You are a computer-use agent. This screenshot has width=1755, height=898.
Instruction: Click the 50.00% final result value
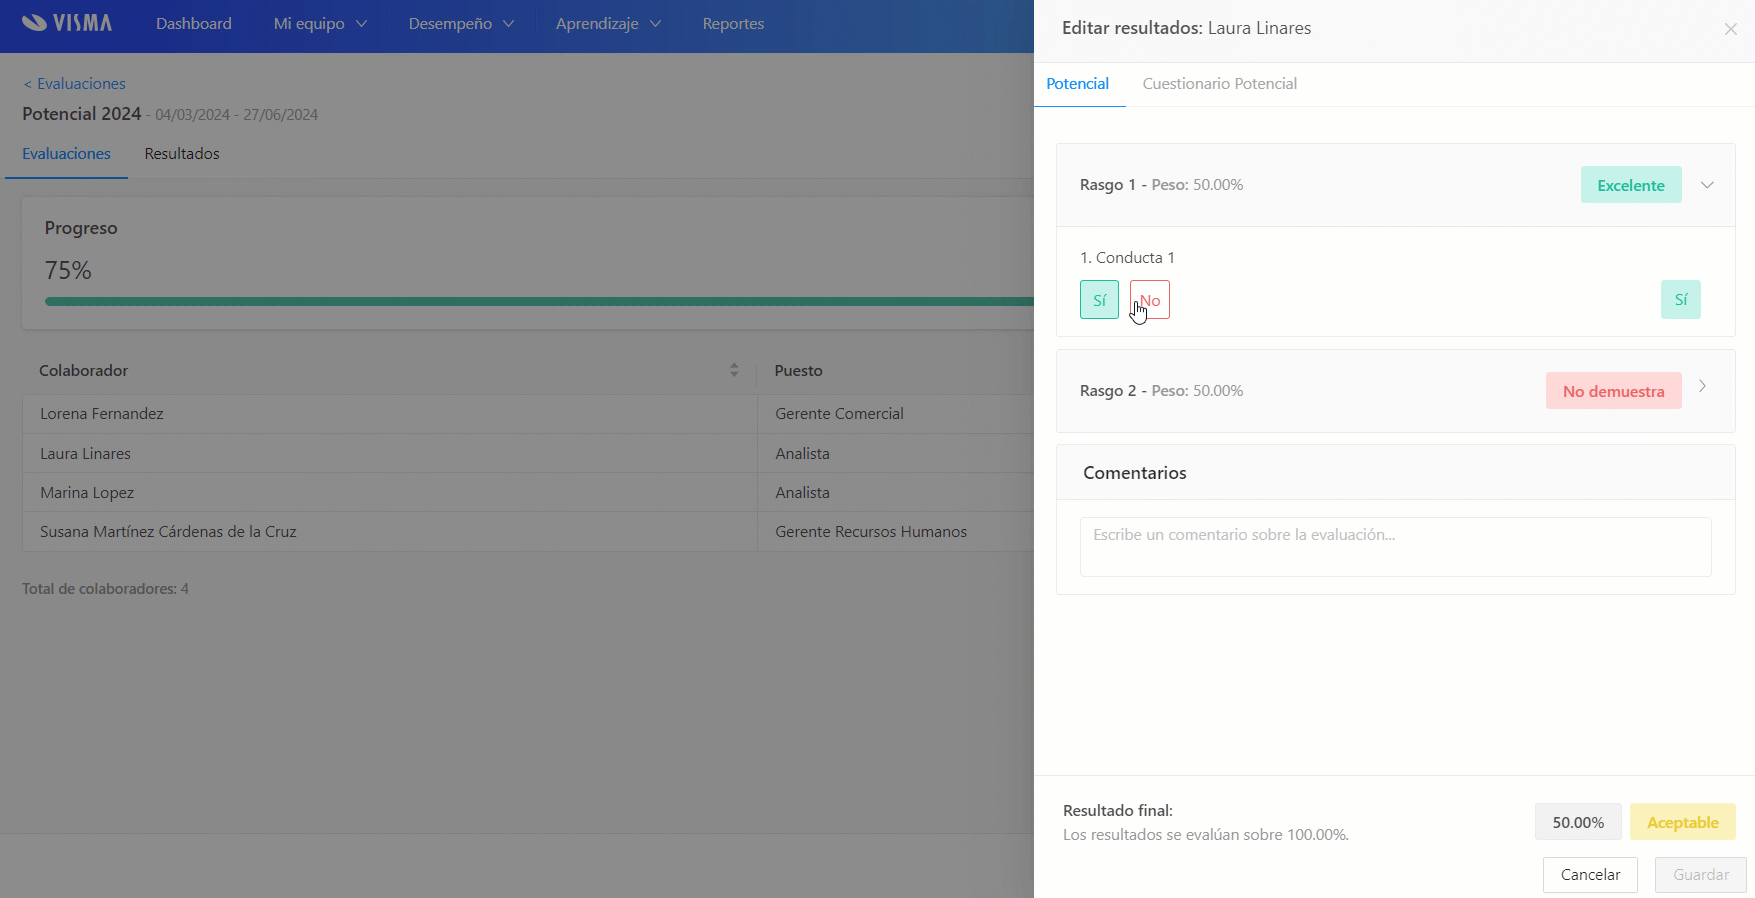(1578, 822)
